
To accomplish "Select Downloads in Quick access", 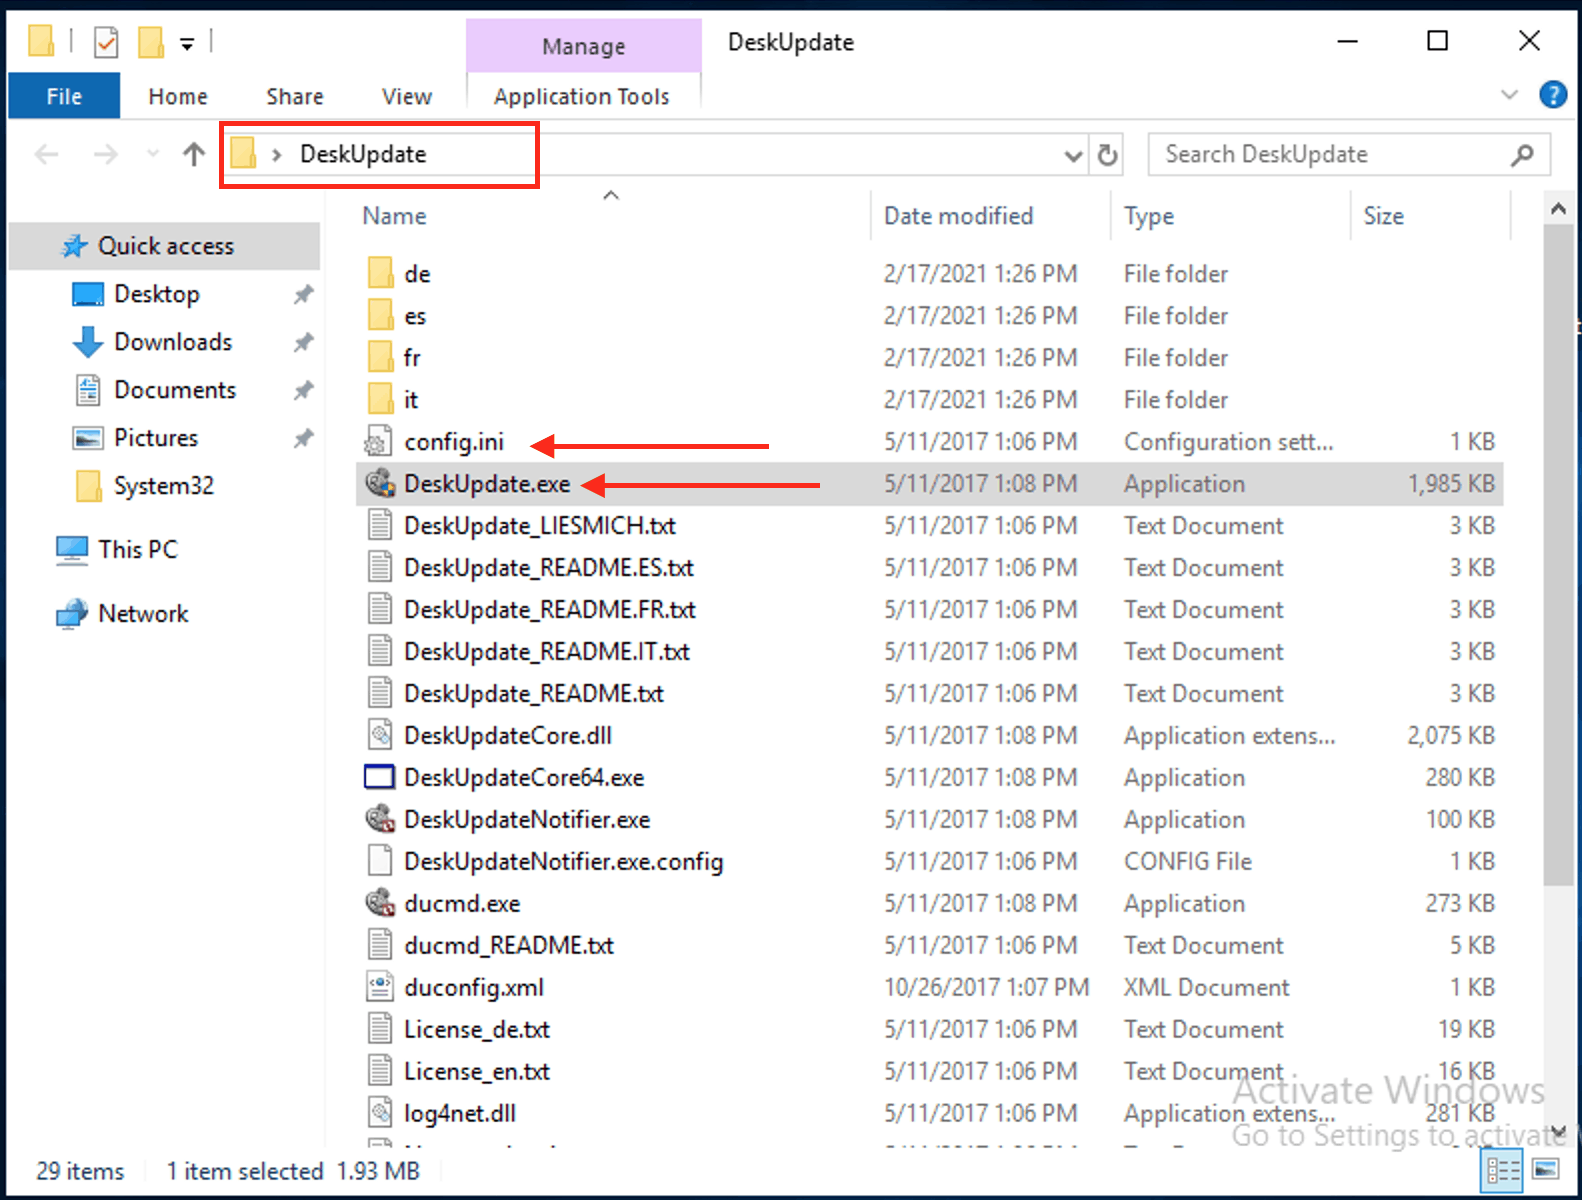I will point(173,342).
